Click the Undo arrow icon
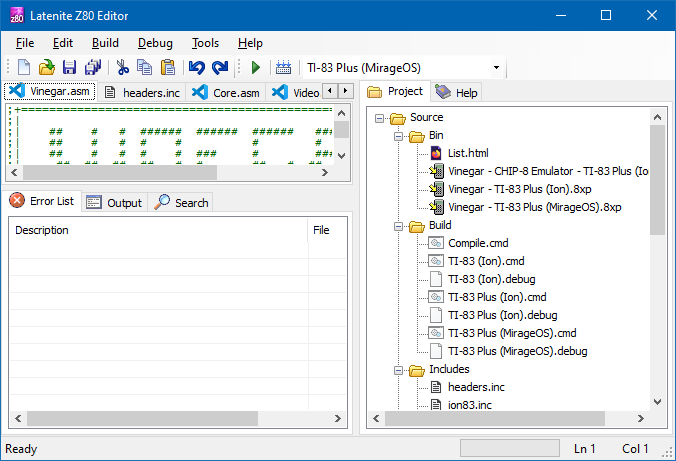 (197, 68)
